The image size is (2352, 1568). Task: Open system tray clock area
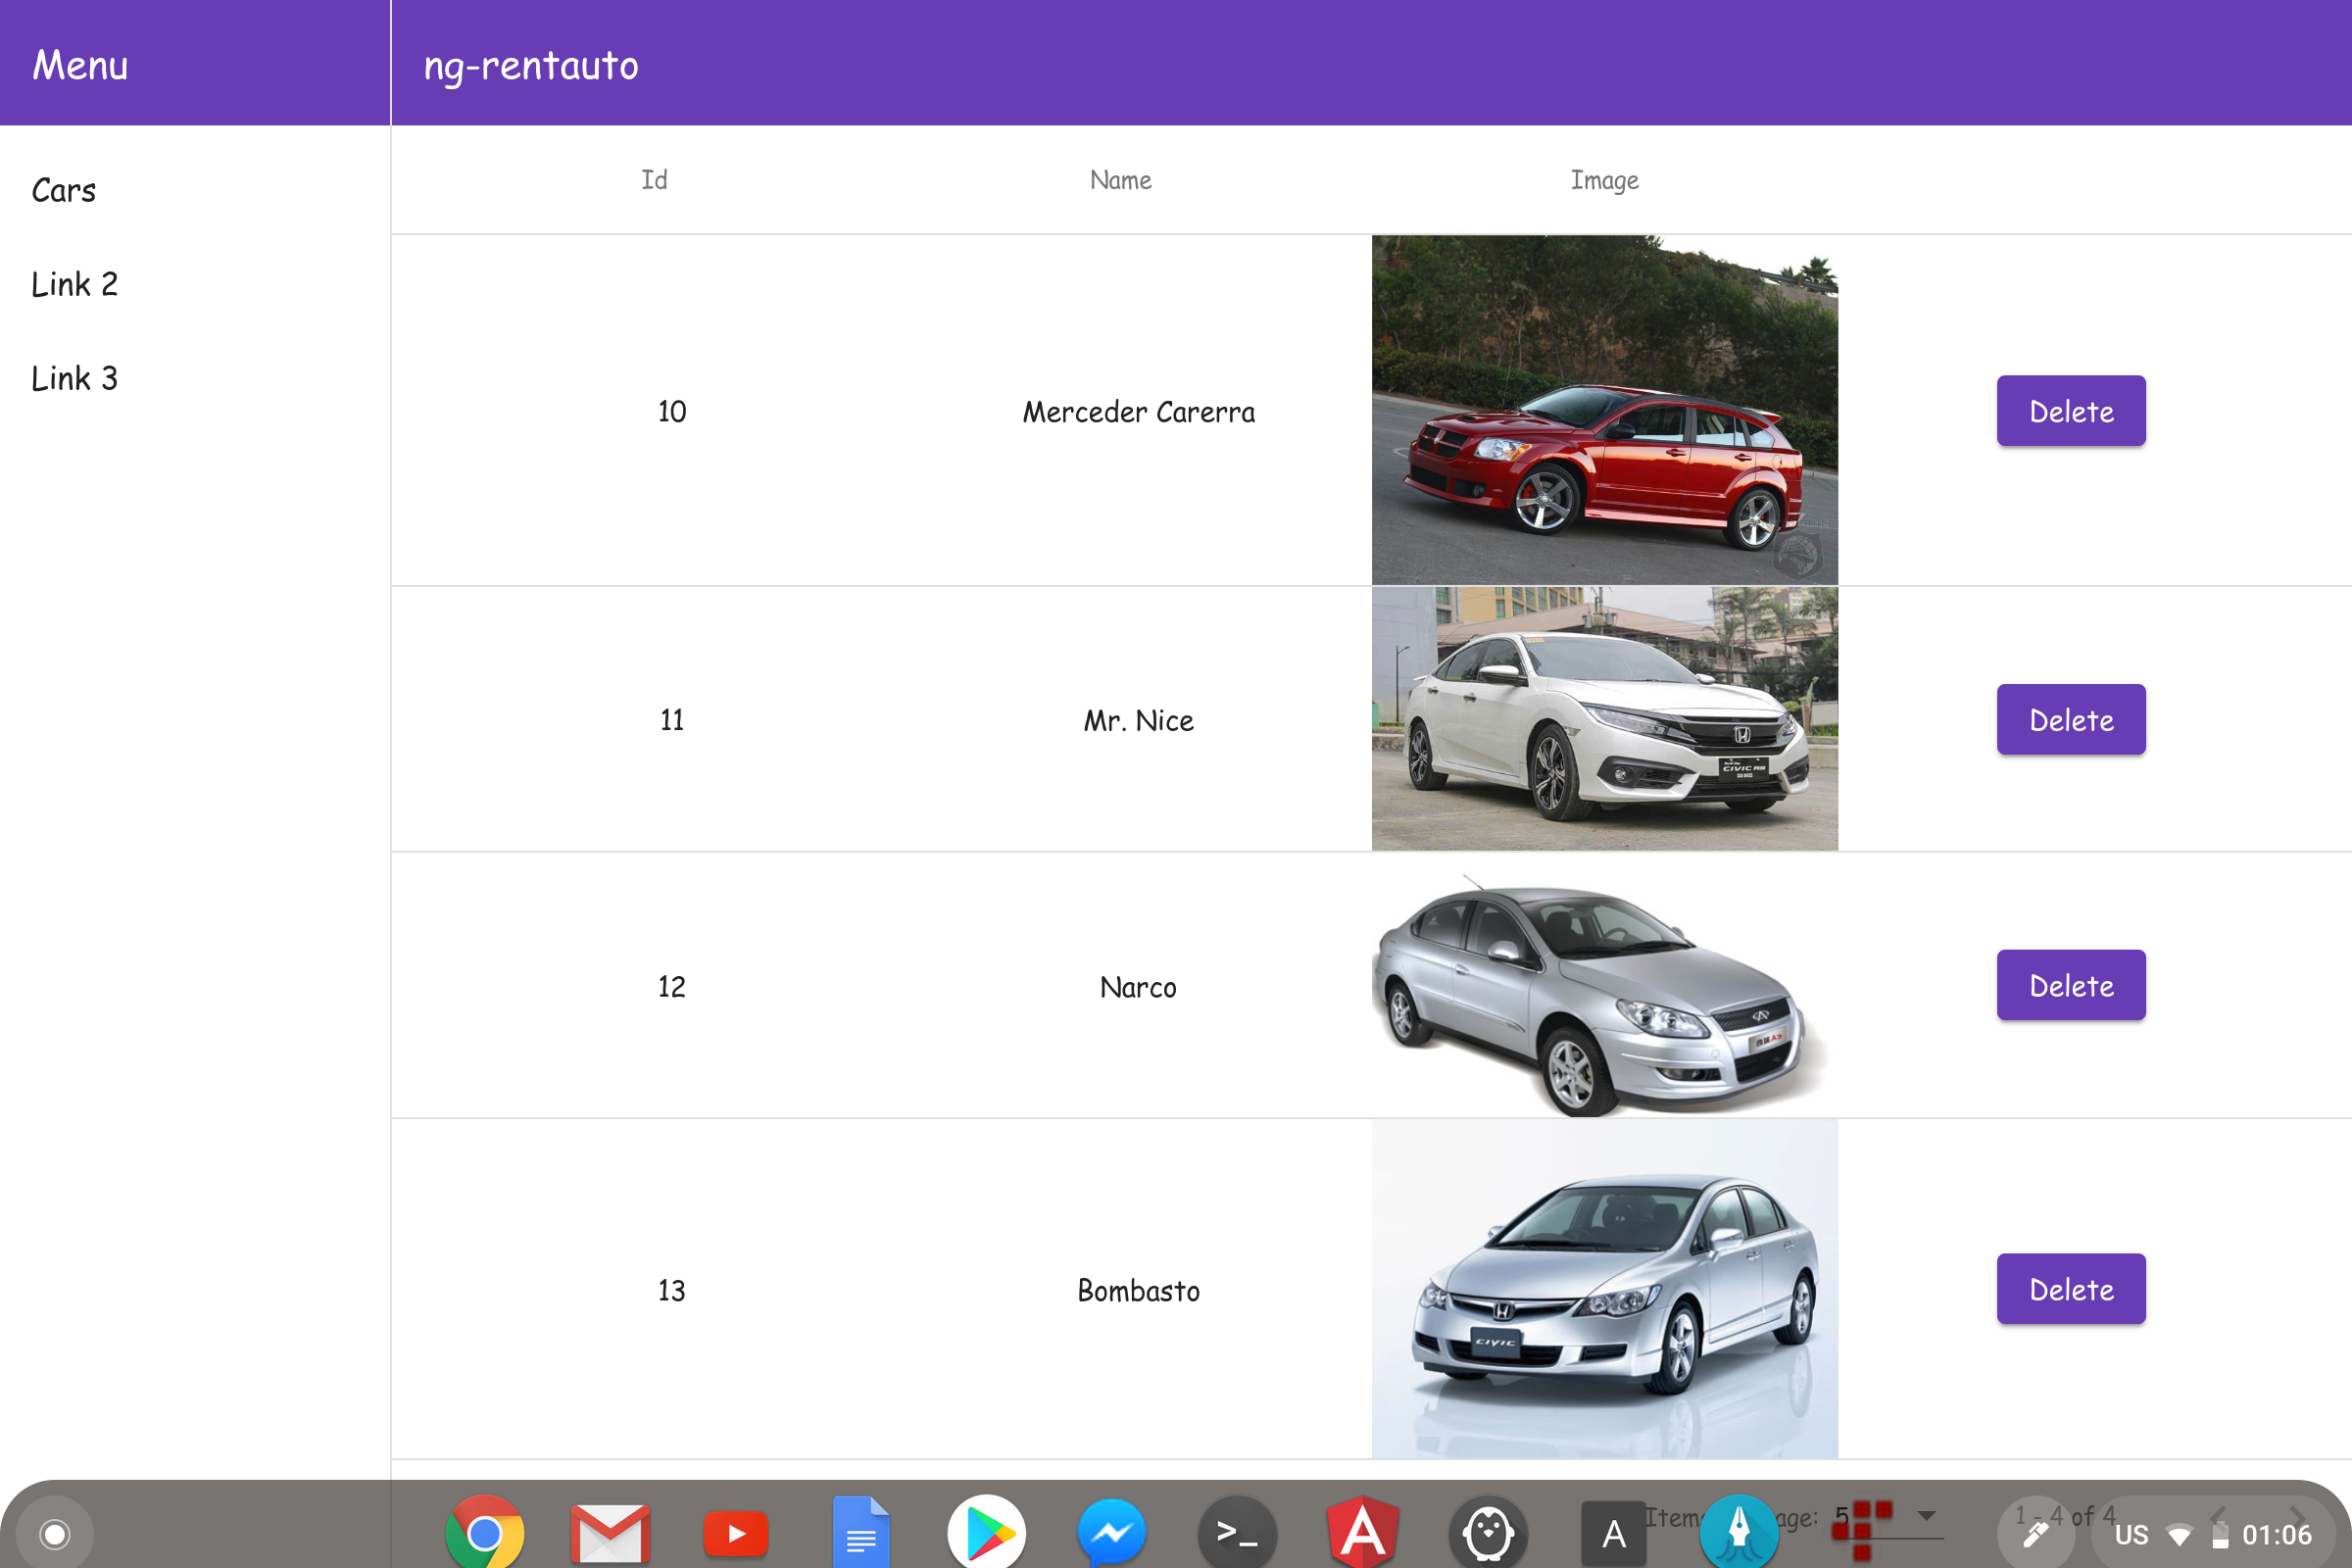2275,1534
